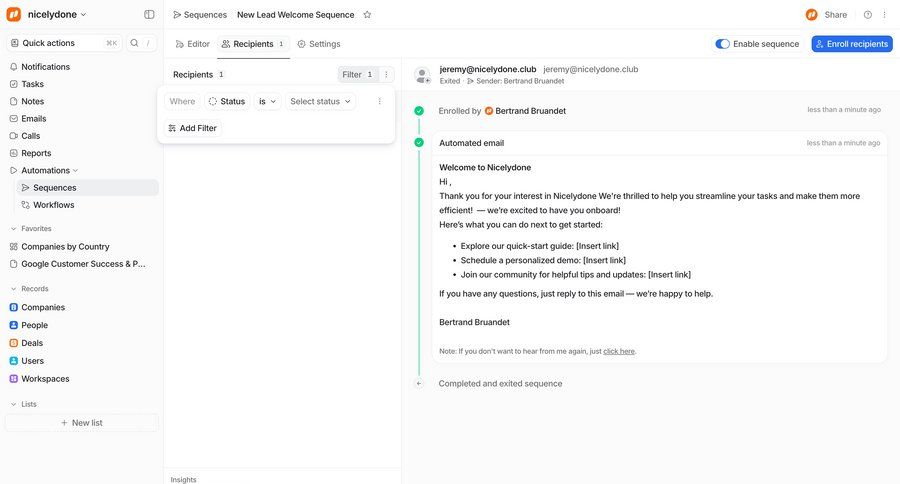Switch to the Recipients tab
This screenshot has height=484, width=900.
tap(253, 44)
